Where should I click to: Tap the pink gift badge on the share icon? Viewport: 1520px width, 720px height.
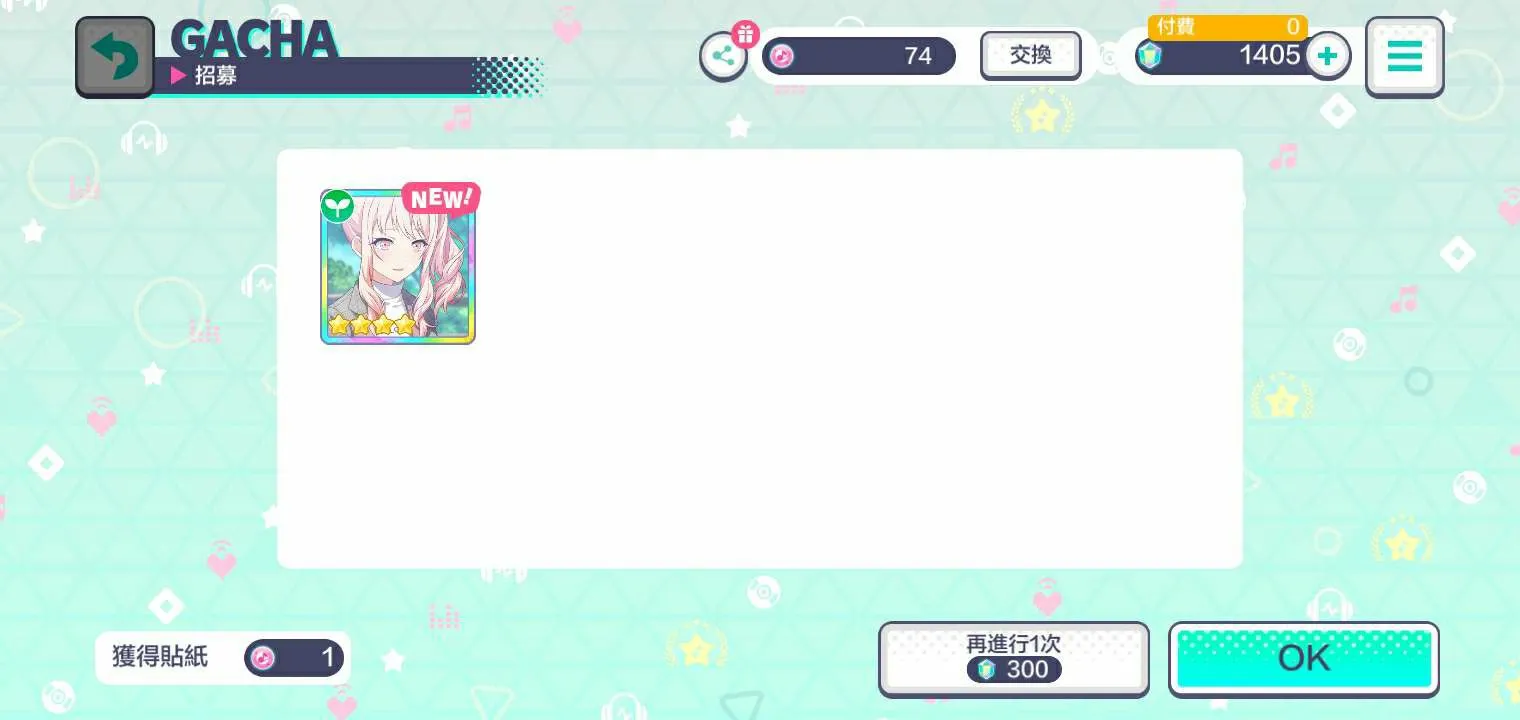(x=745, y=34)
